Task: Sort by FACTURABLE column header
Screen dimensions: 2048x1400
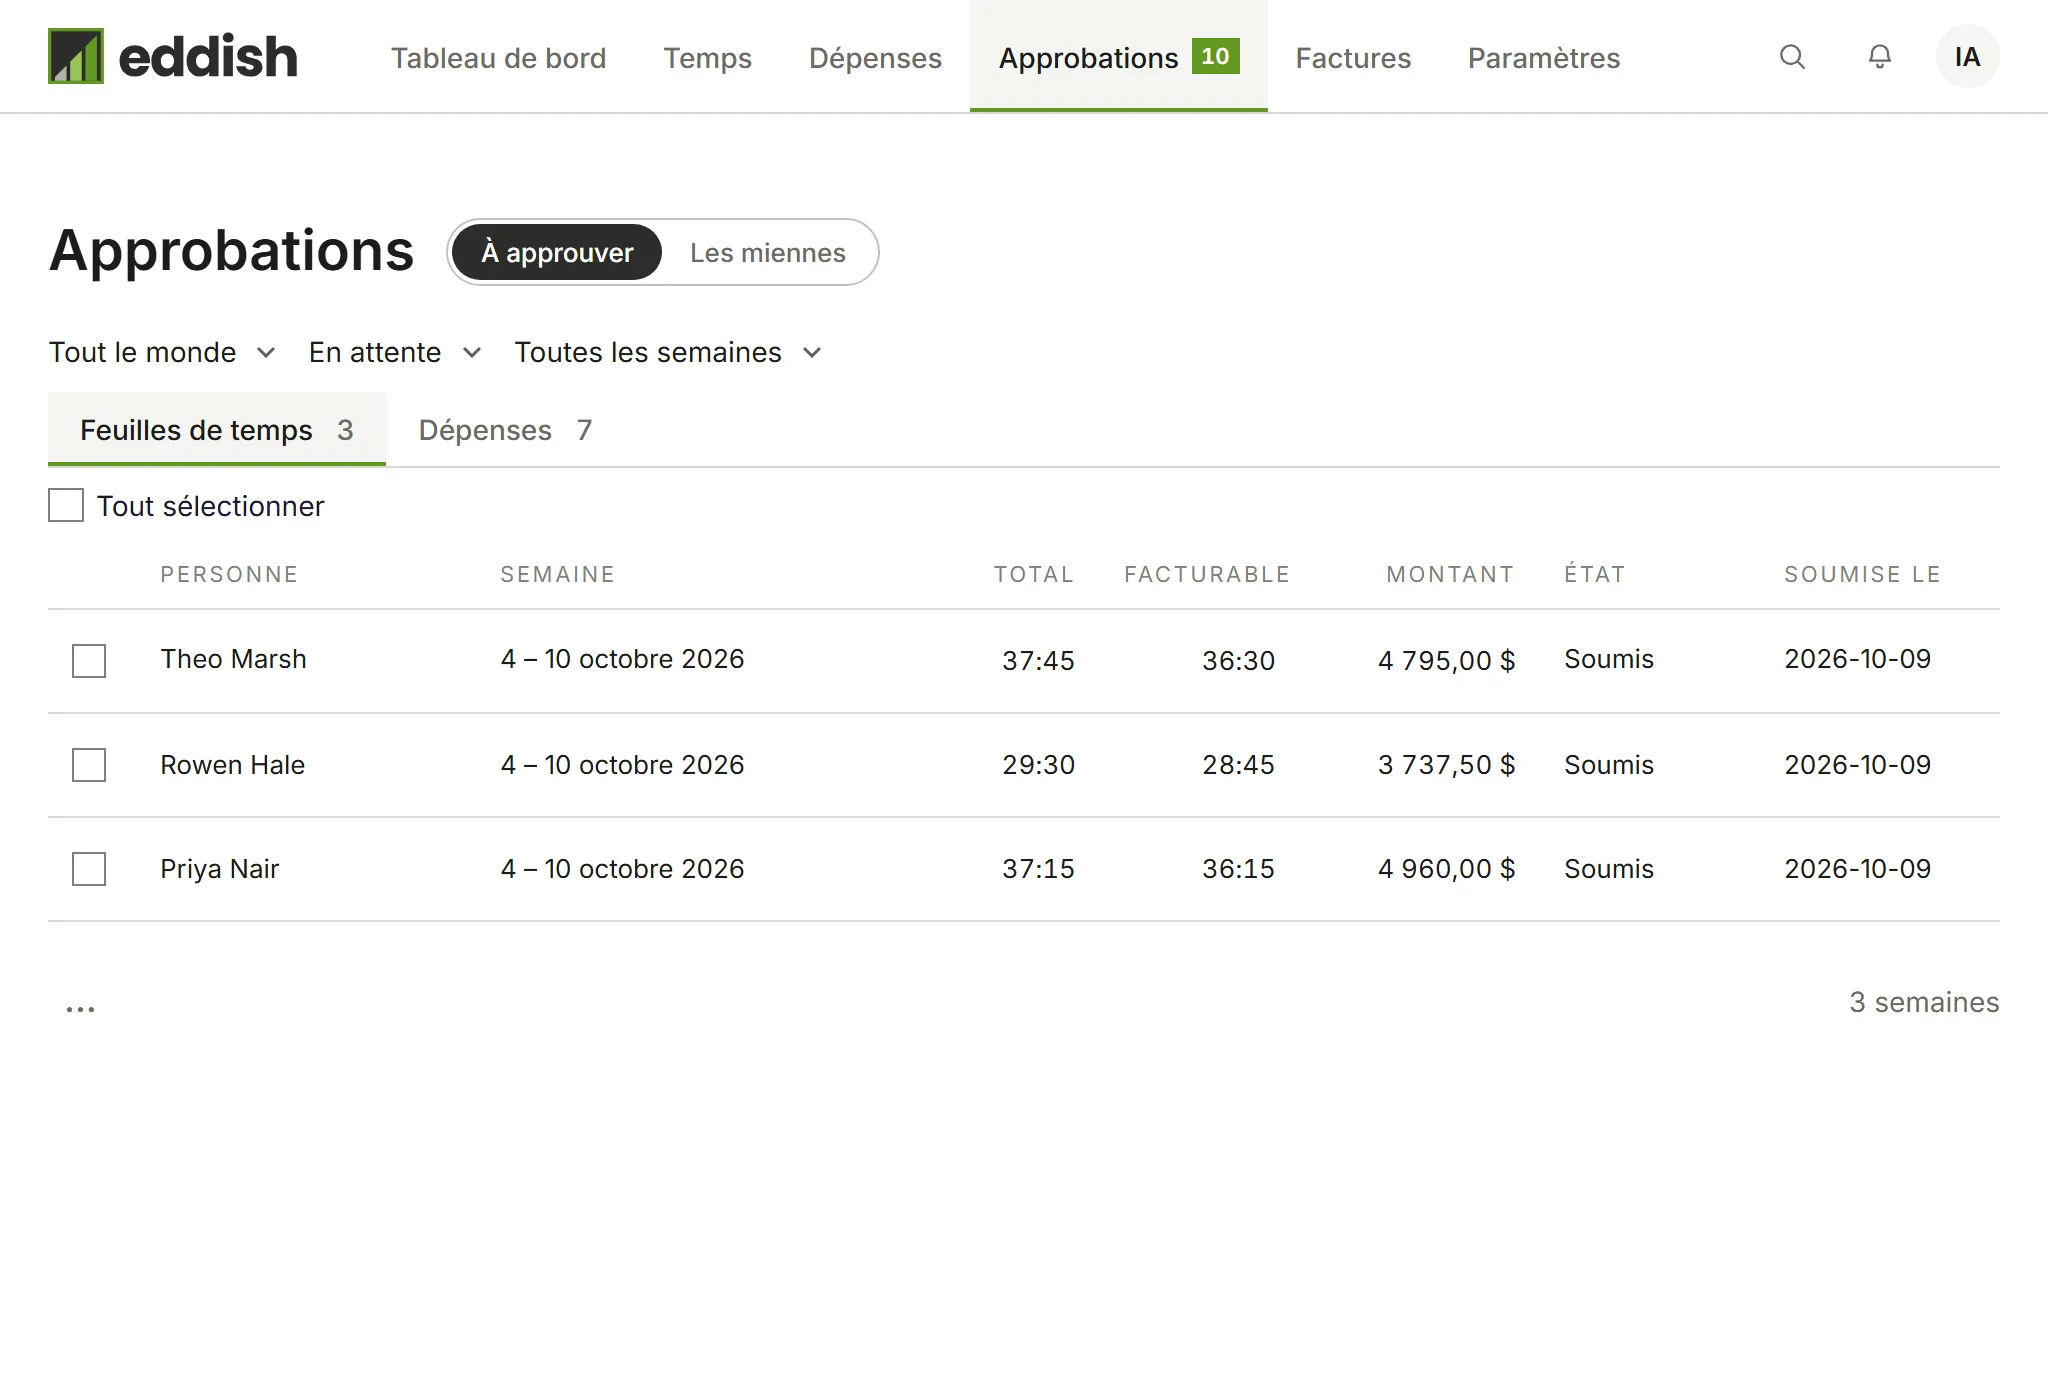Action: pyautogui.click(x=1207, y=574)
